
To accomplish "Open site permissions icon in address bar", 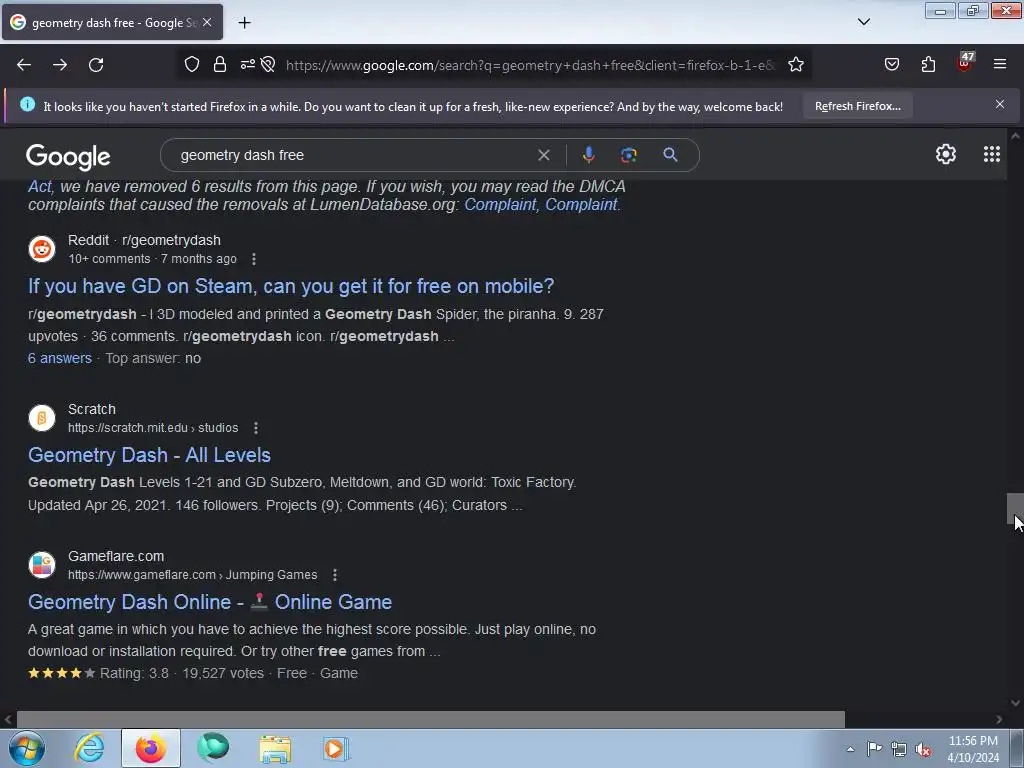I will coord(248,65).
